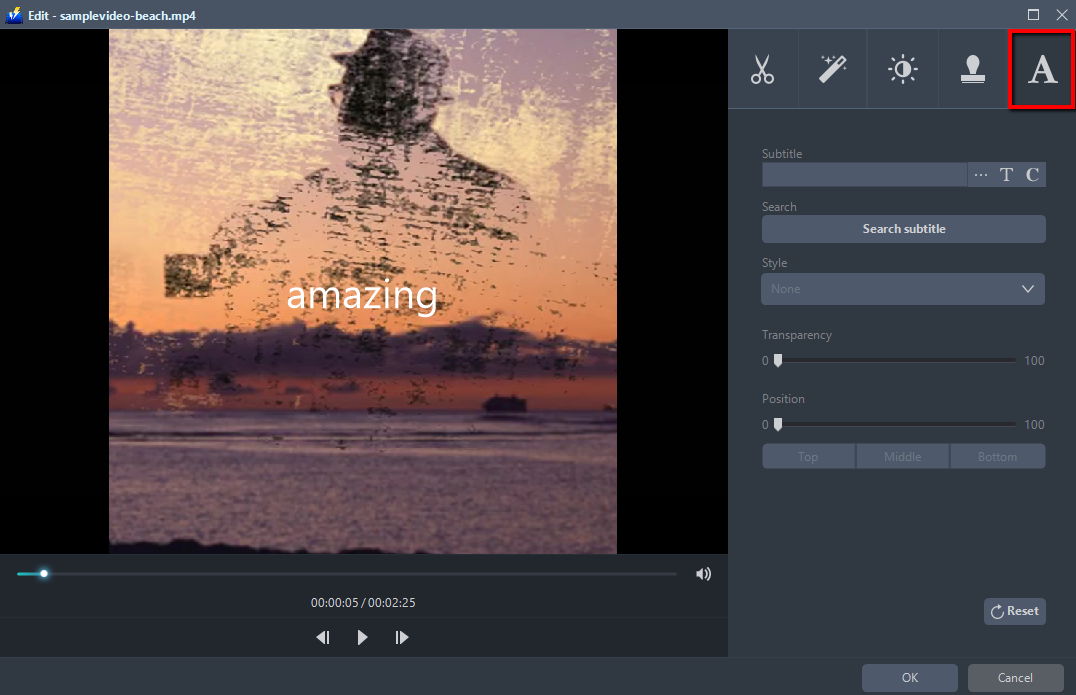1076x695 pixels.
Task: Browse subtitle file with ellipsis button
Action: click(981, 175)
